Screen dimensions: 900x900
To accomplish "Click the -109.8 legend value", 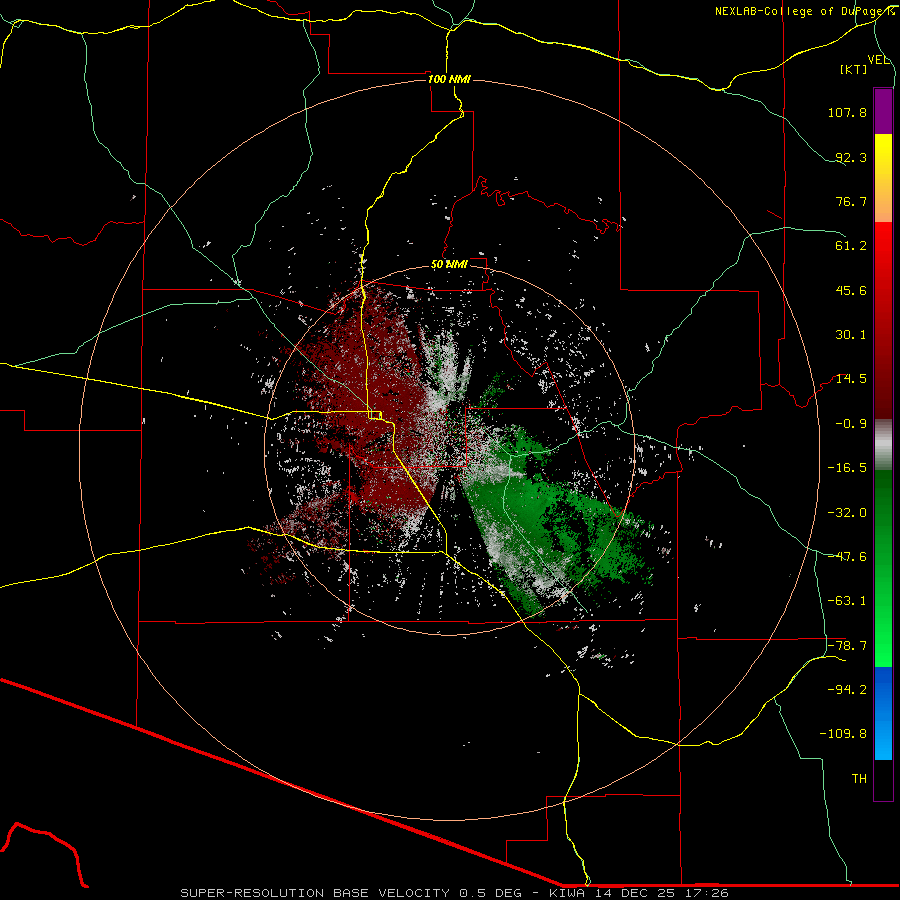I will [843, 734].
